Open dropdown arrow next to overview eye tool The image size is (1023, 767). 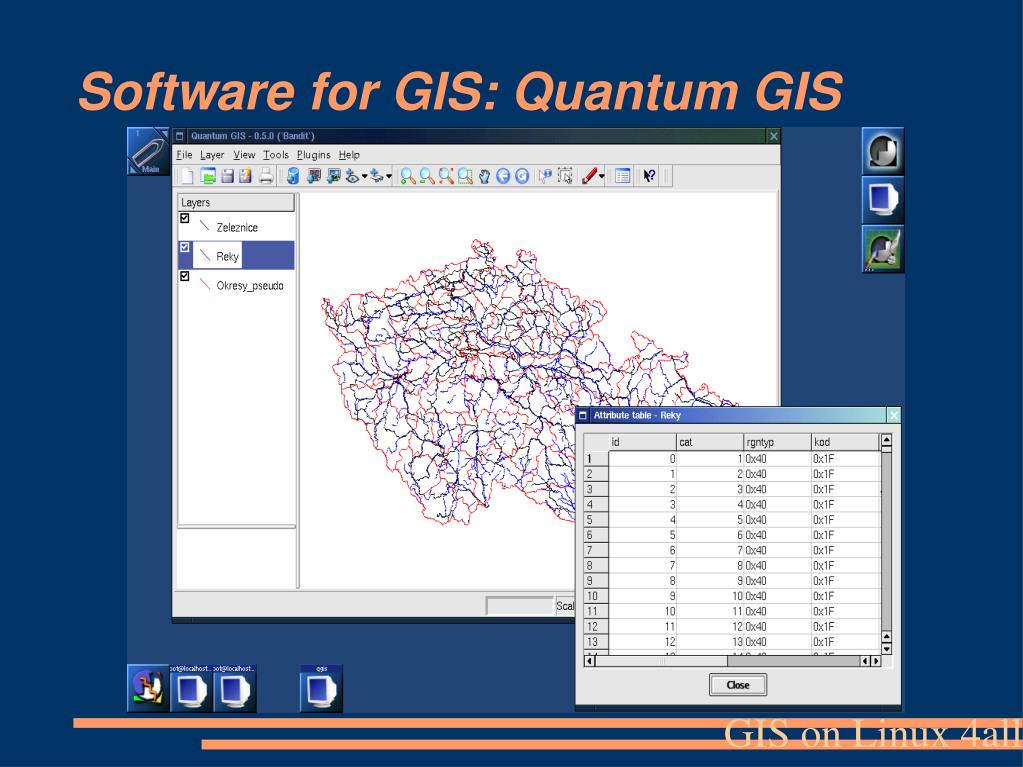point(364,176)
